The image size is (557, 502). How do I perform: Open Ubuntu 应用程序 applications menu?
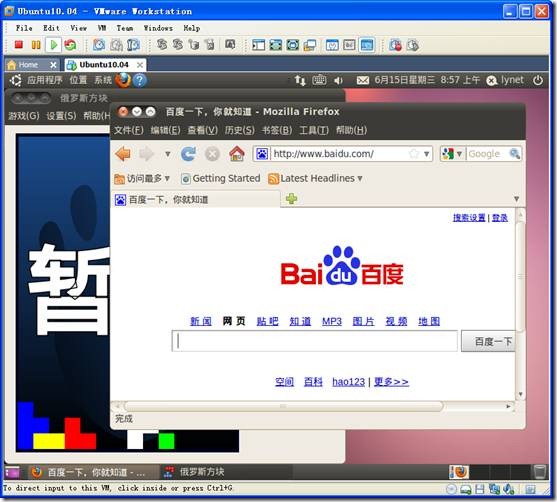pos(45,80)
